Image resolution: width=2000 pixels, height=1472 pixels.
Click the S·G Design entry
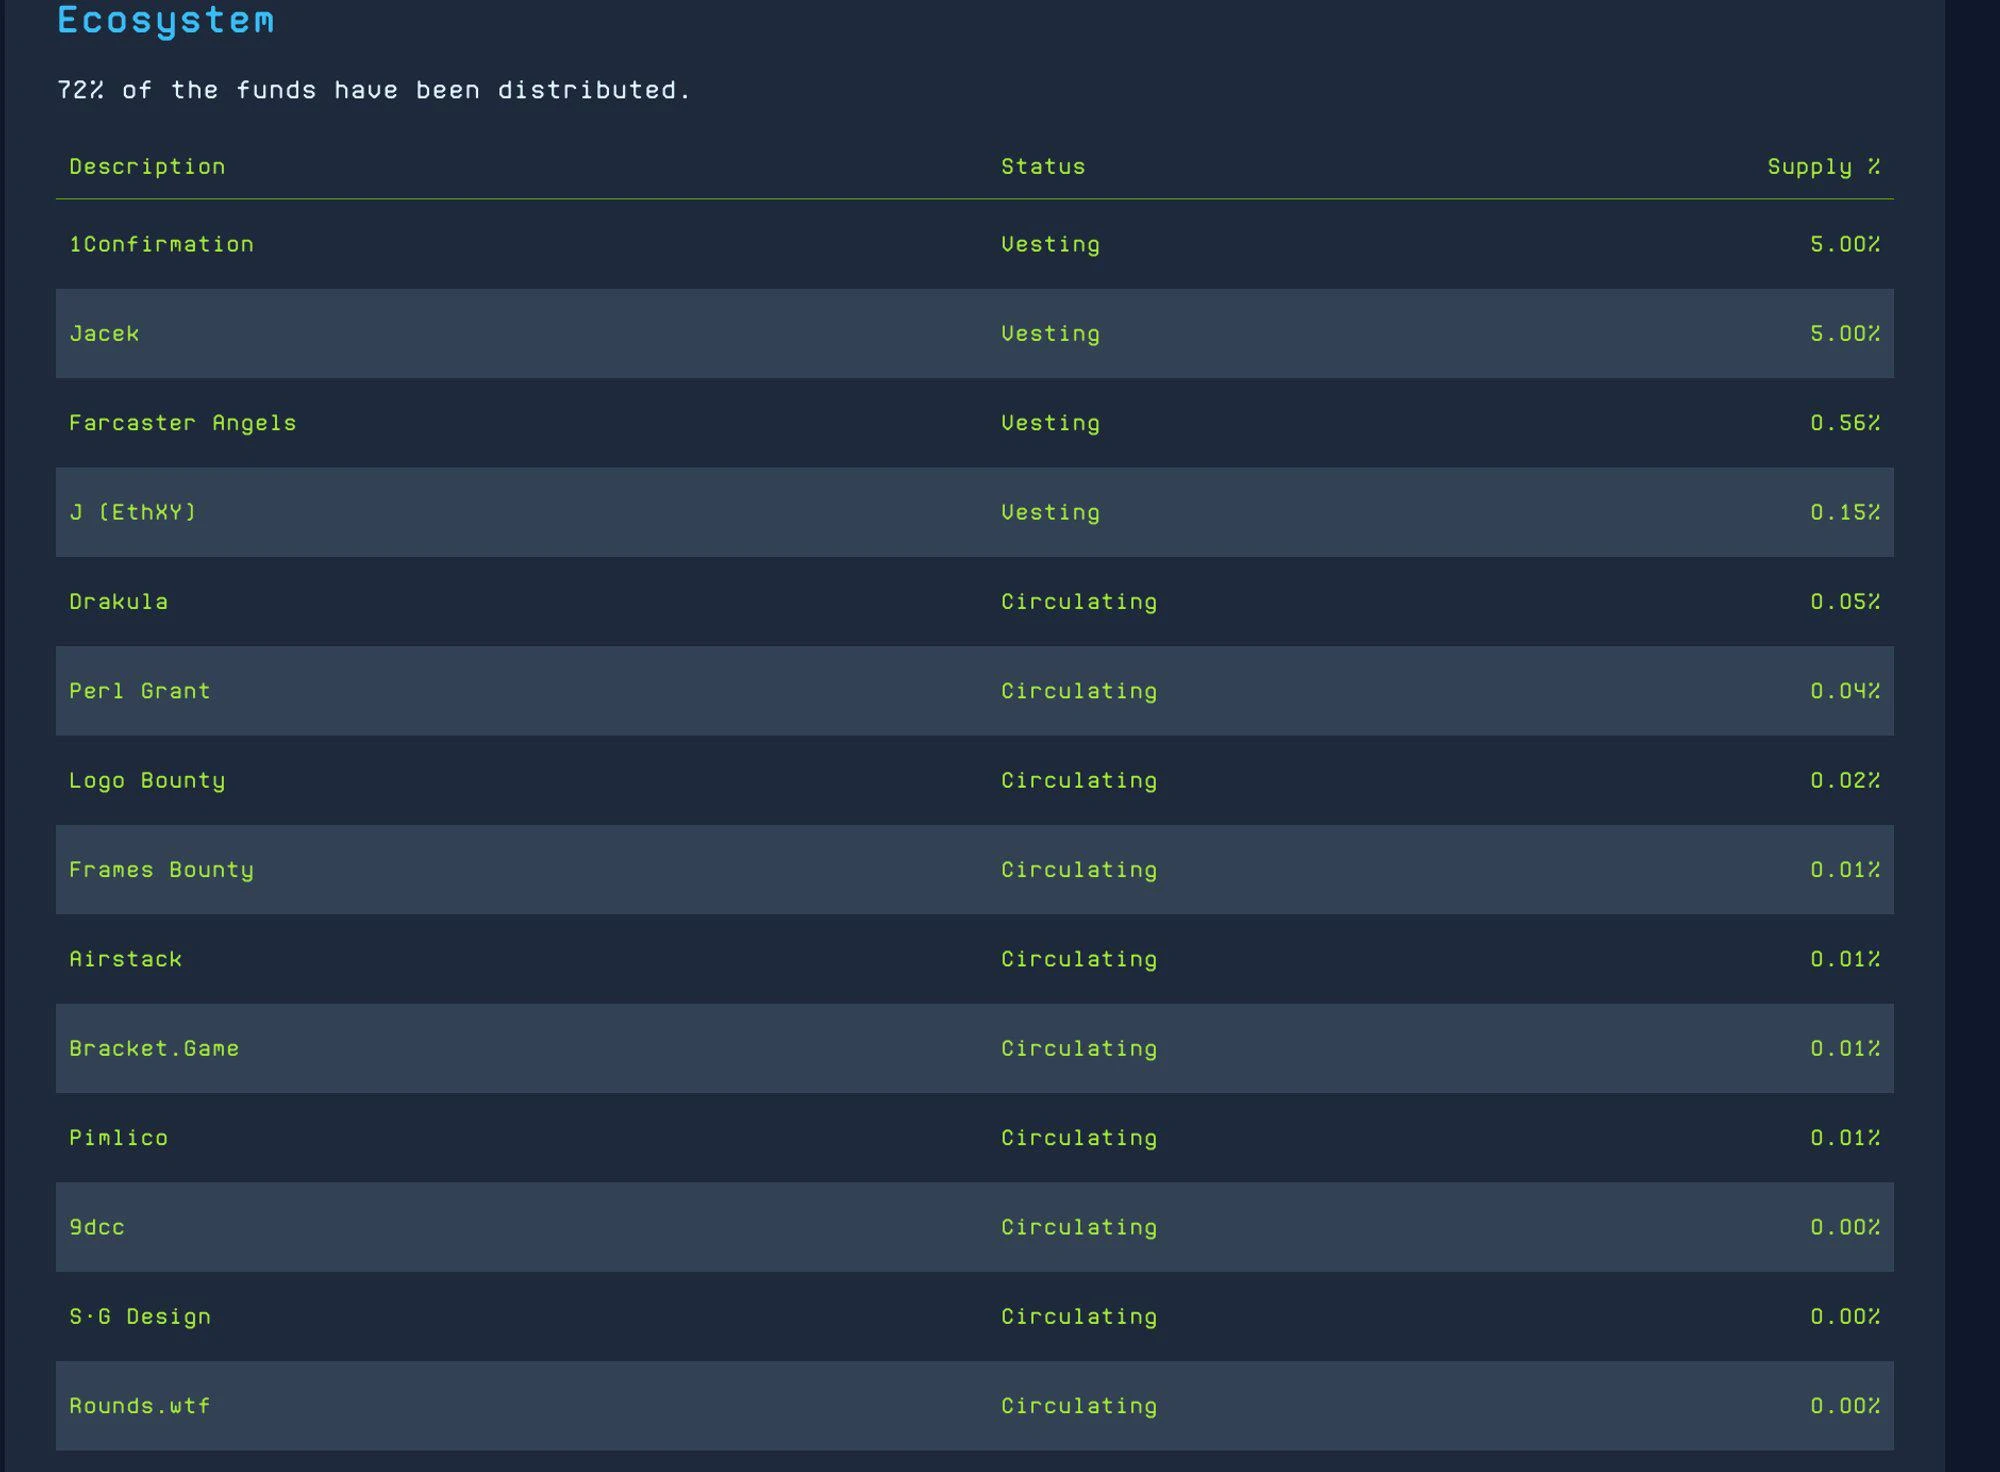(x=139, y=1317)
